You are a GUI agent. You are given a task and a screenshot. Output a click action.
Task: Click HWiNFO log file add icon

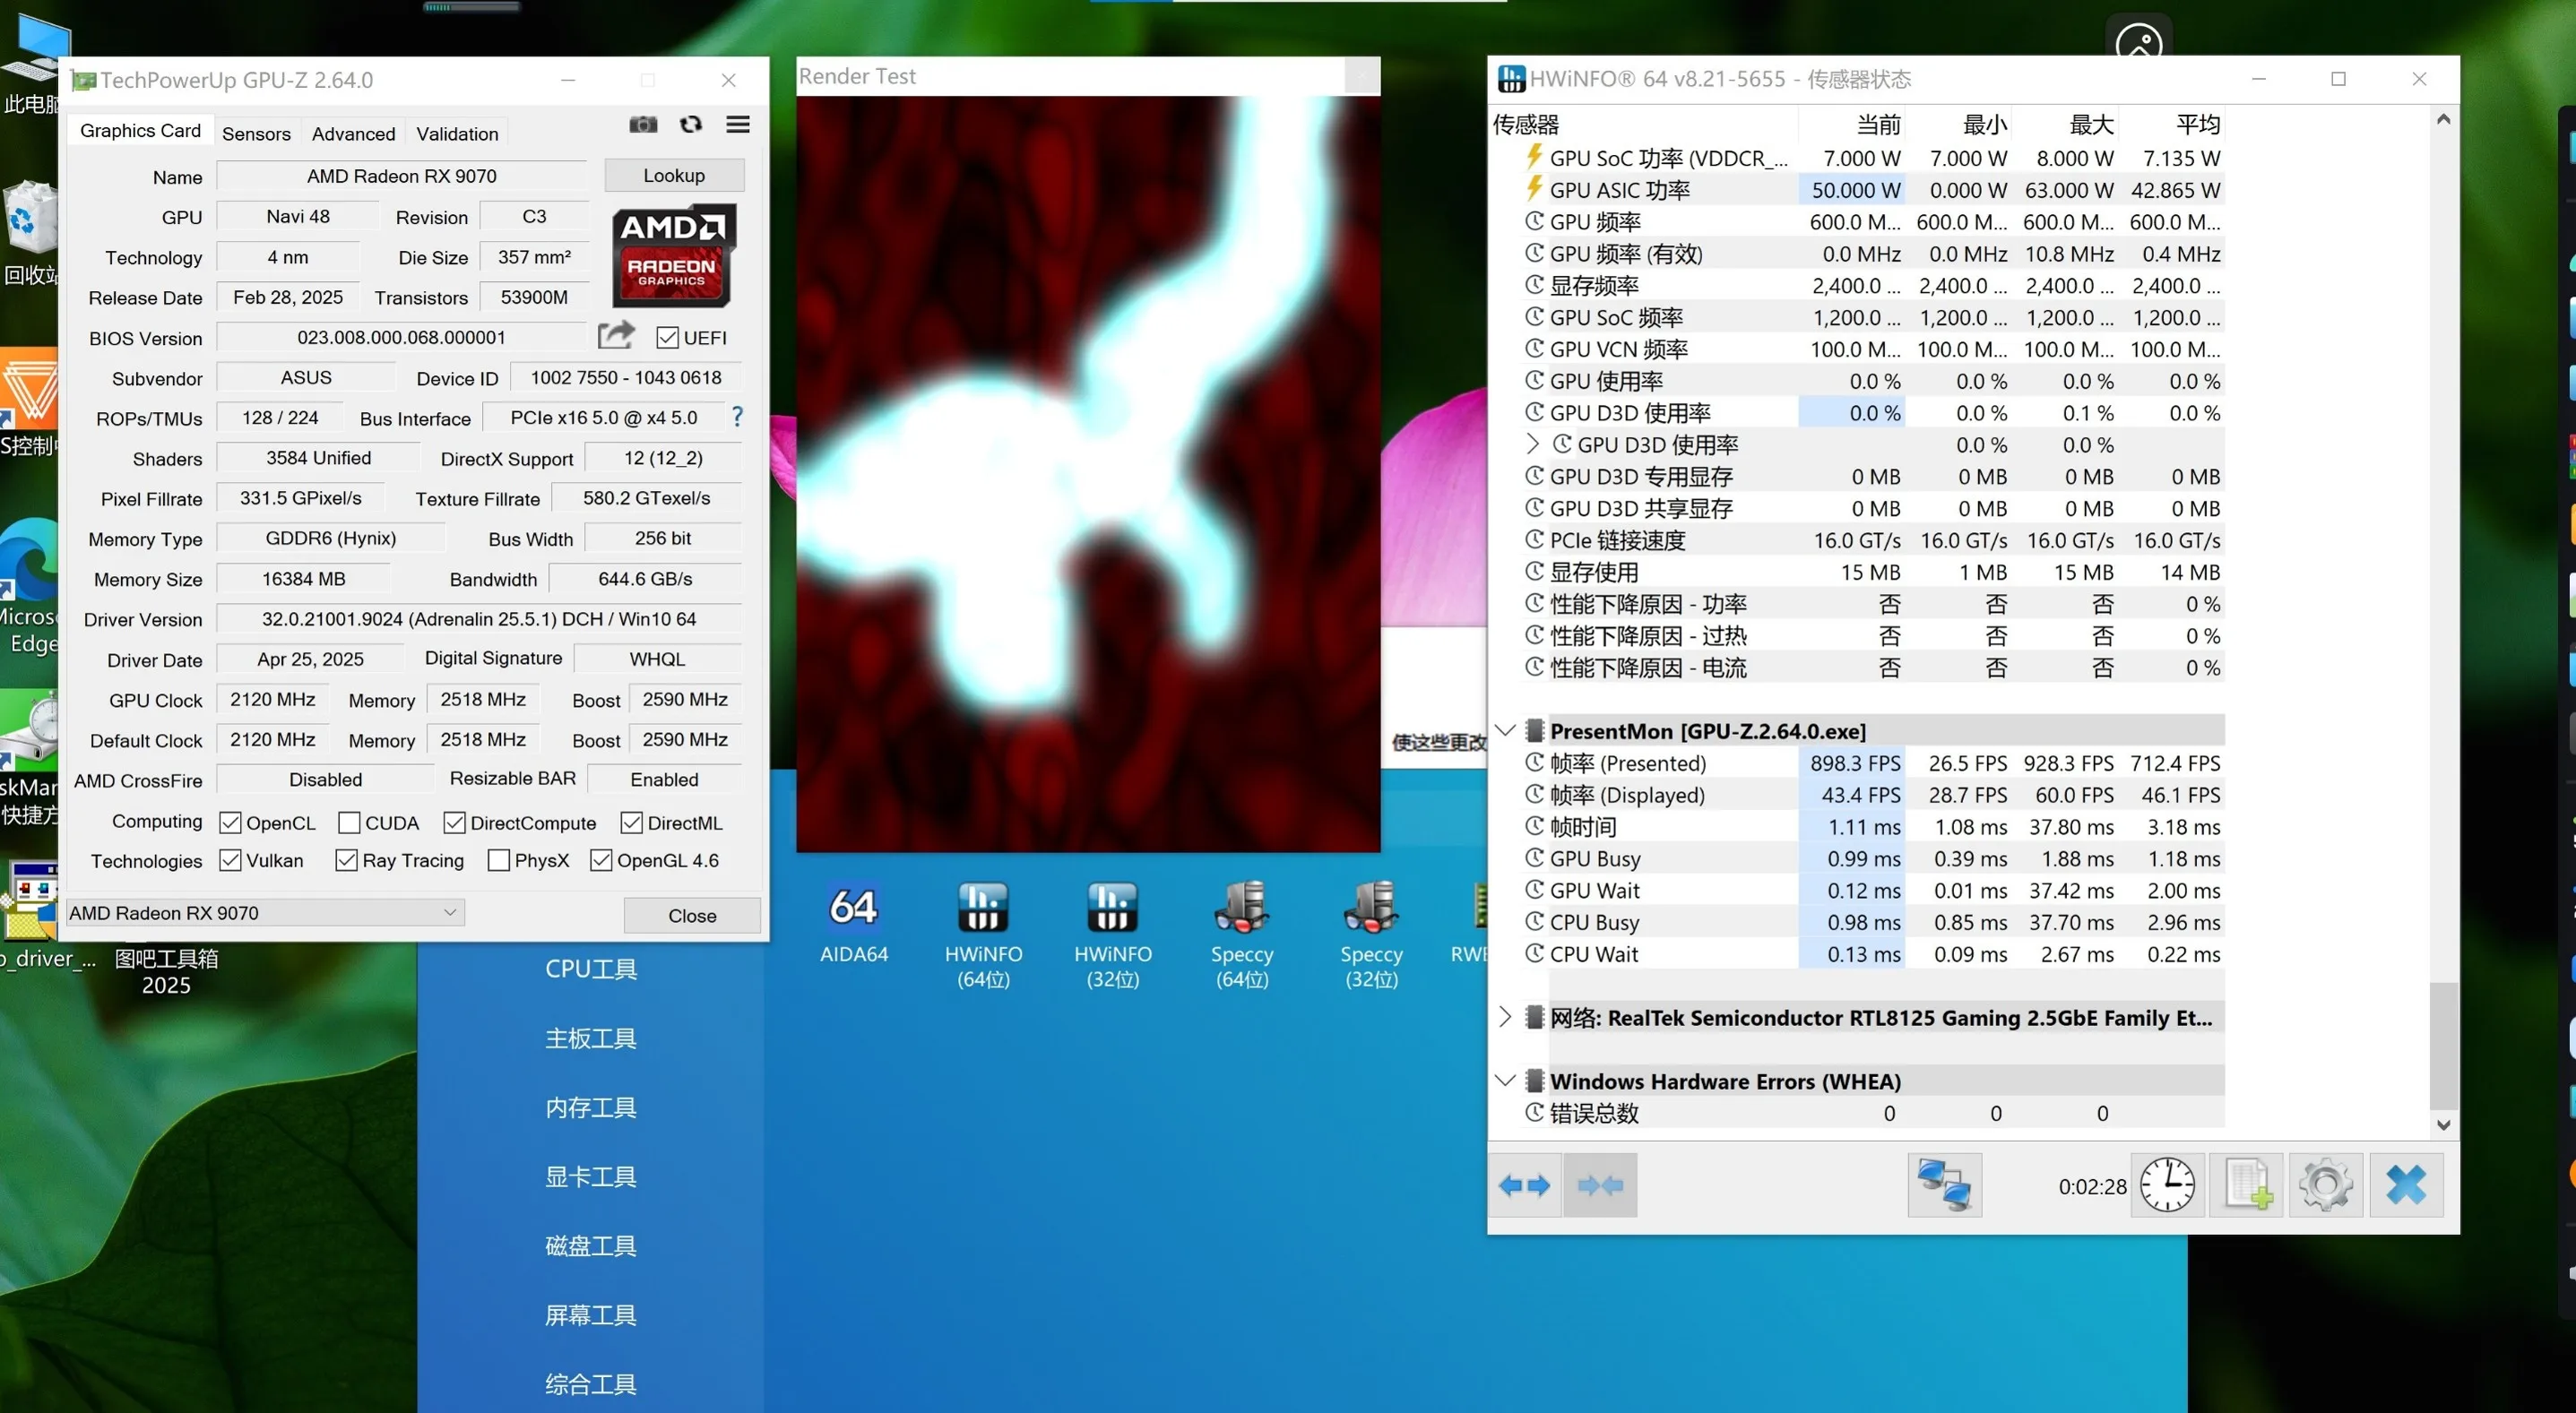click(2246, 1185)
